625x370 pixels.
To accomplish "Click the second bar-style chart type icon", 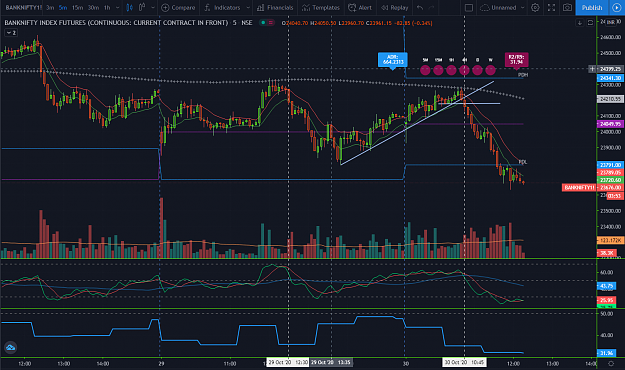I will click(142, 8).
